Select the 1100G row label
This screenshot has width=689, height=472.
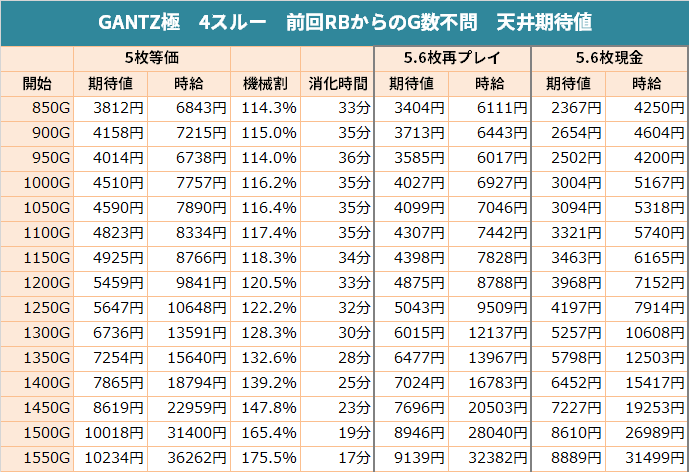click(x=37, y=233)
